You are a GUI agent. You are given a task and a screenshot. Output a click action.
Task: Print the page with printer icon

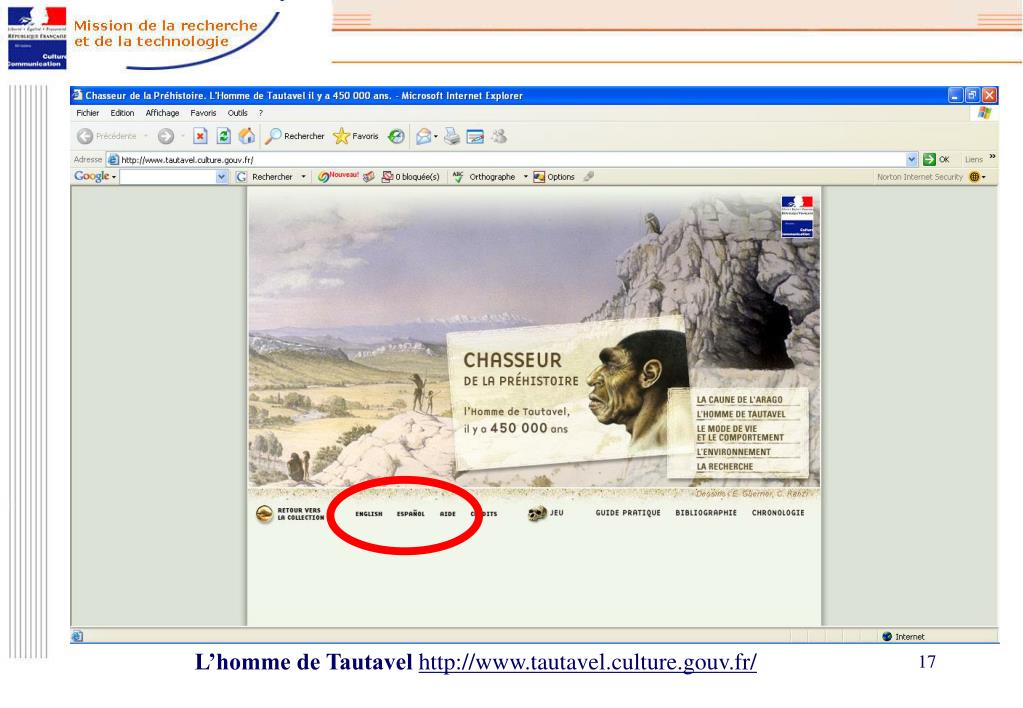coord(451,136)
